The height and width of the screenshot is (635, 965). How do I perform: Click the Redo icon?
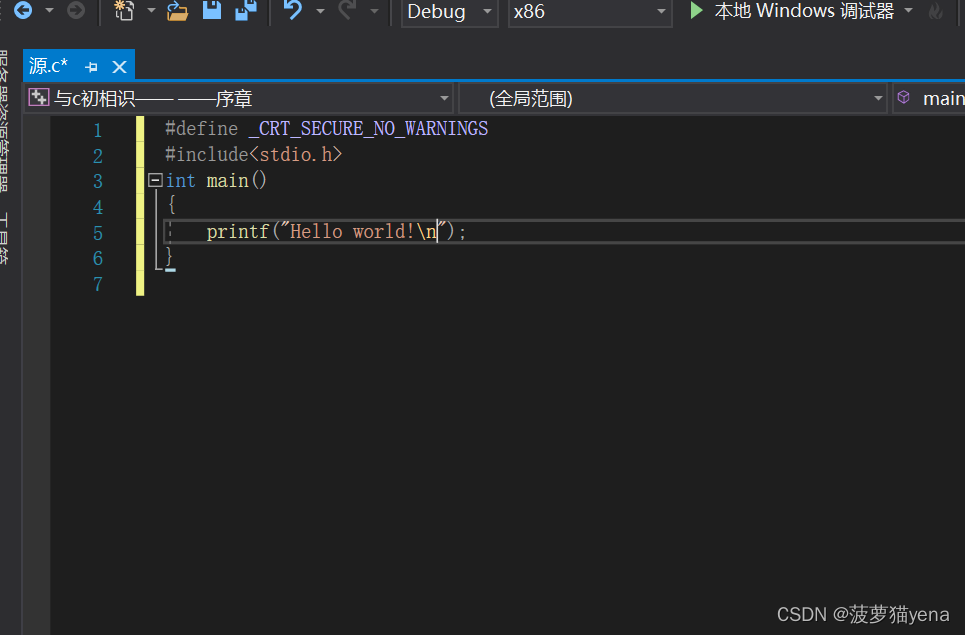[x=347, y=10]
